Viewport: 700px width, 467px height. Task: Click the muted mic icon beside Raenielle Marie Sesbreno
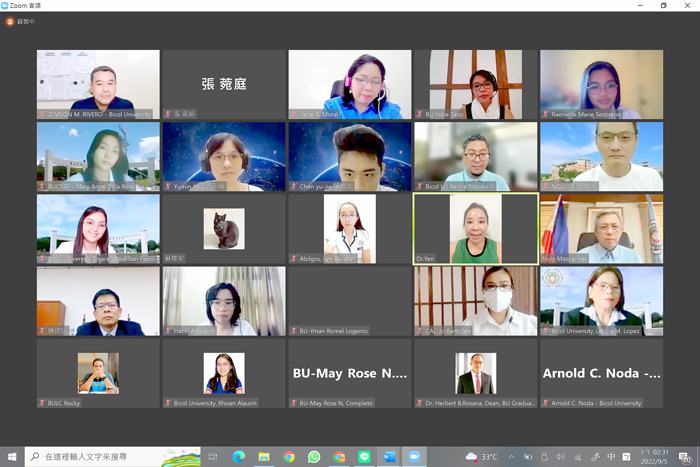[x=546, y=114]
